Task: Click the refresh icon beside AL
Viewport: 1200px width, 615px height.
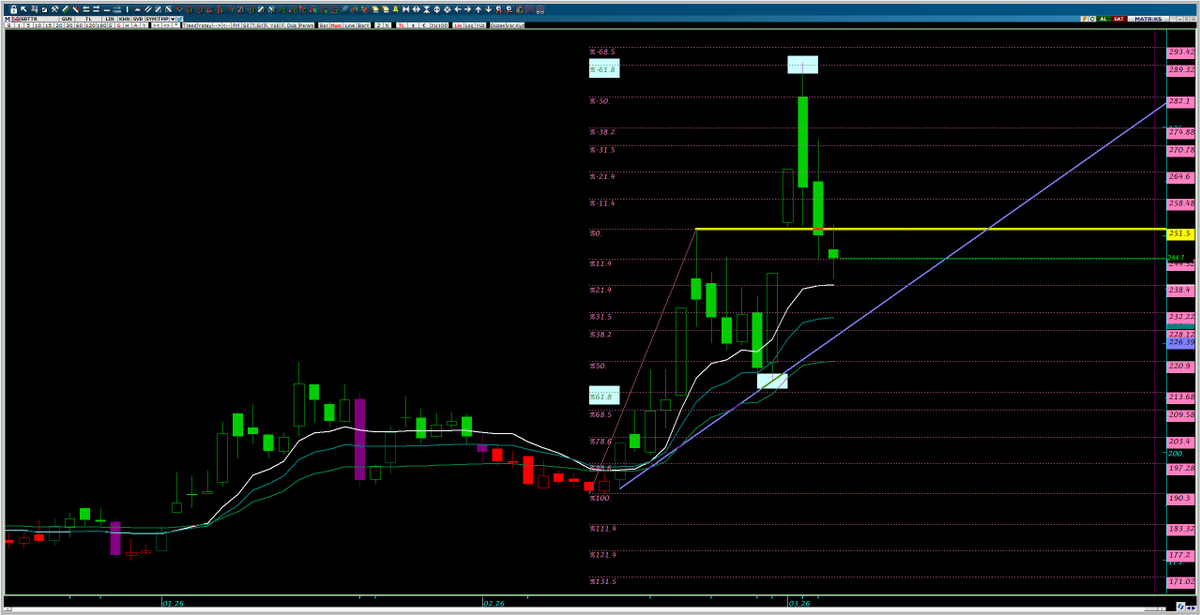Action: coord(1092,19)
